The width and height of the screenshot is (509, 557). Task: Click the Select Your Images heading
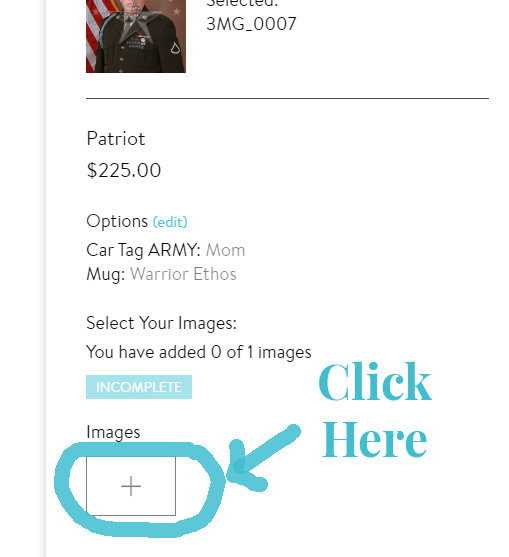click(x=161, y=324)
